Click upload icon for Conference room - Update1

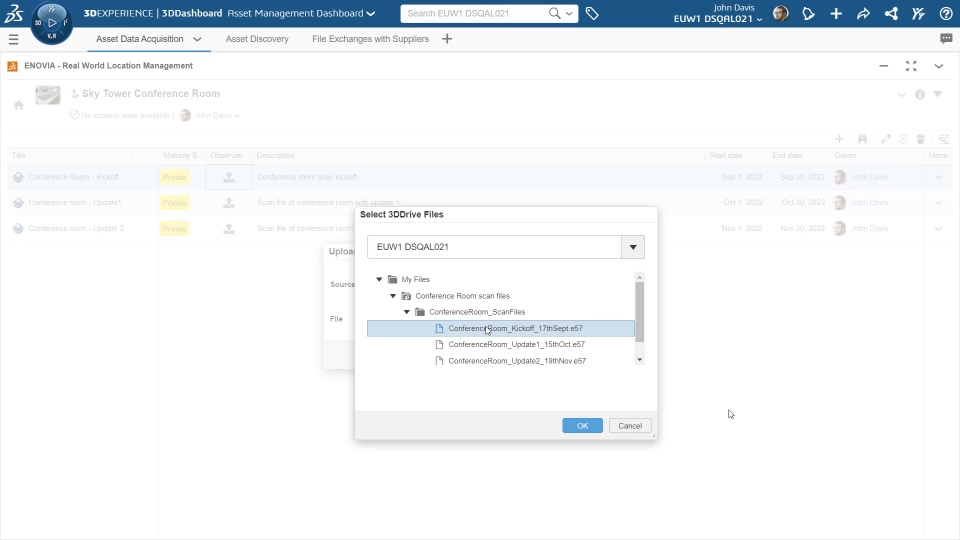(229, 203)
